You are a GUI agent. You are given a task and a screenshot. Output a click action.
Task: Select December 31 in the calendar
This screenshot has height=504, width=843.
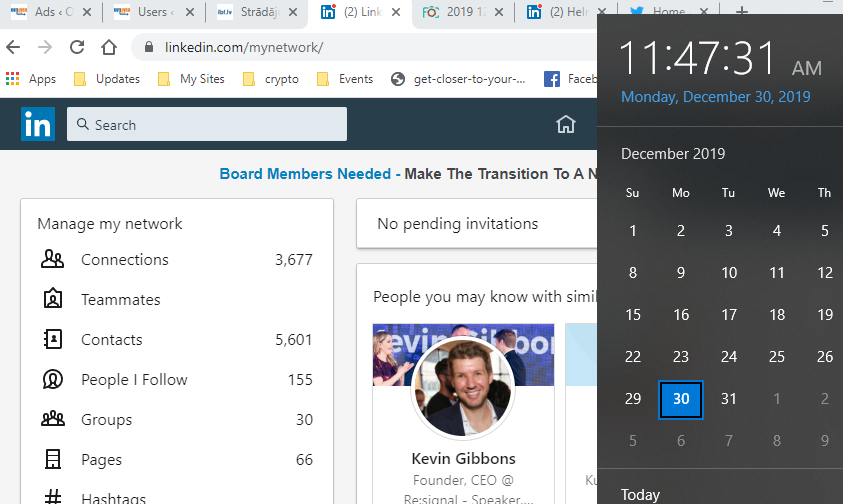[729, 399]
